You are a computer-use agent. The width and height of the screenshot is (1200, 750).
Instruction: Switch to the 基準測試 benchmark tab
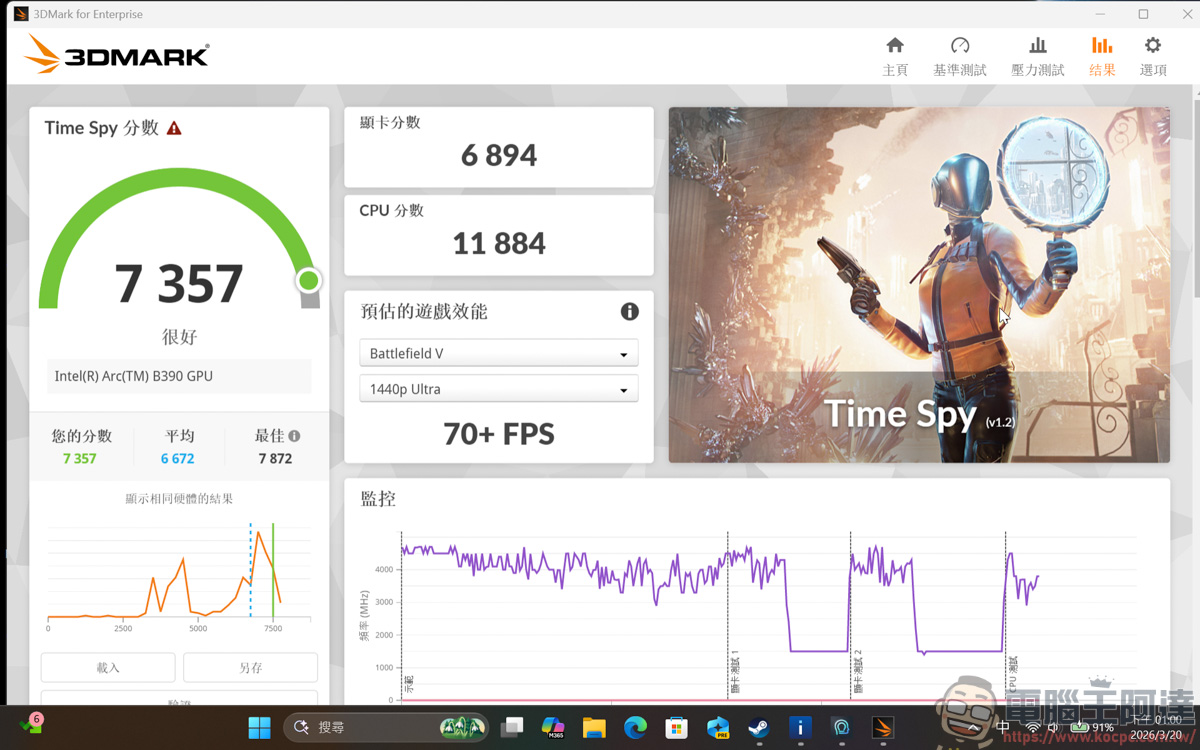959,55
